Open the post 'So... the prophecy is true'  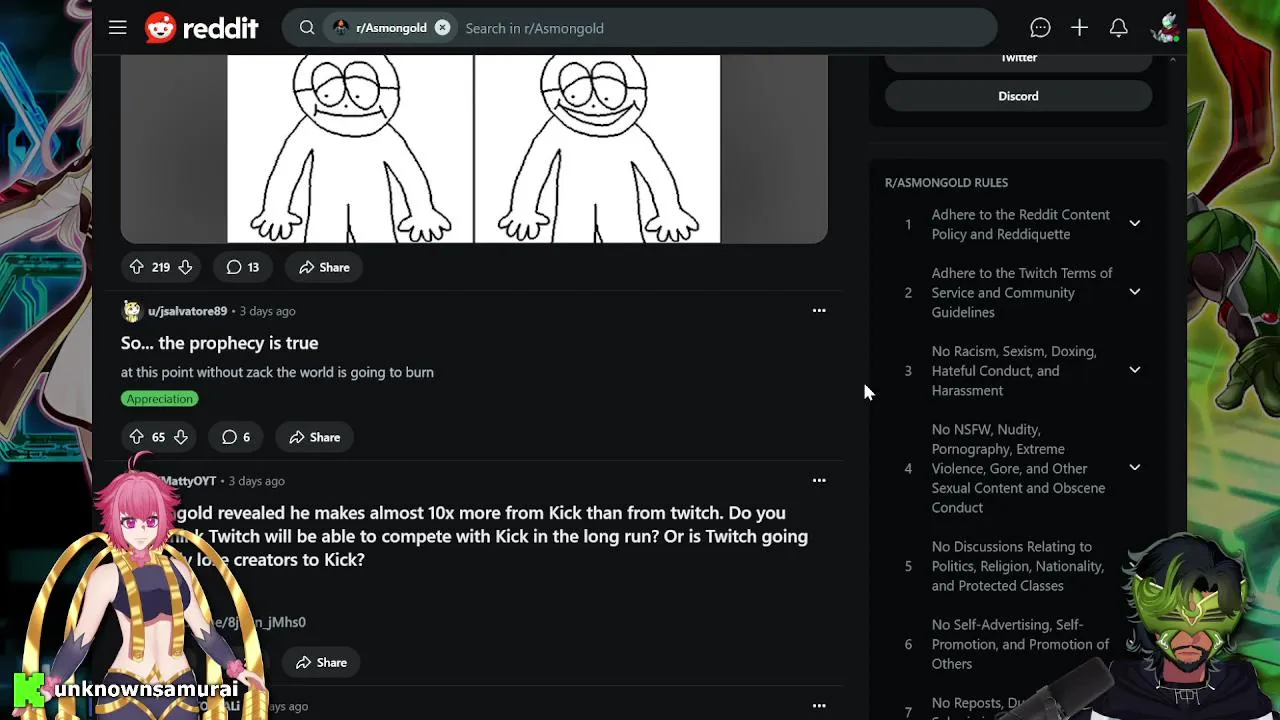pos(220,343)
